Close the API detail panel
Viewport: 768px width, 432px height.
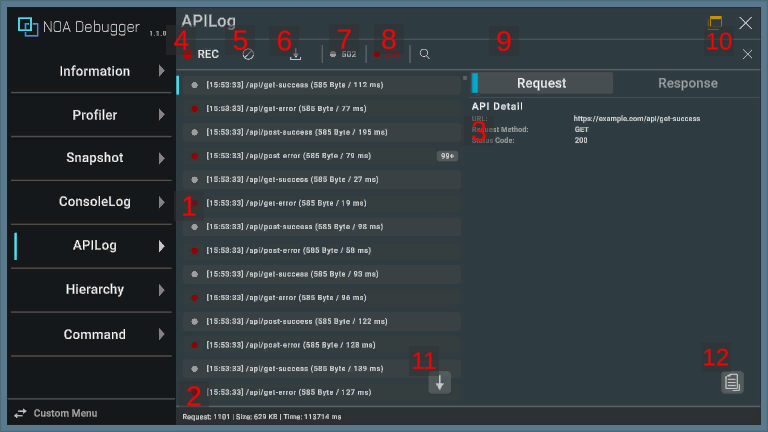pyautogui.click(x=747, y=54)
